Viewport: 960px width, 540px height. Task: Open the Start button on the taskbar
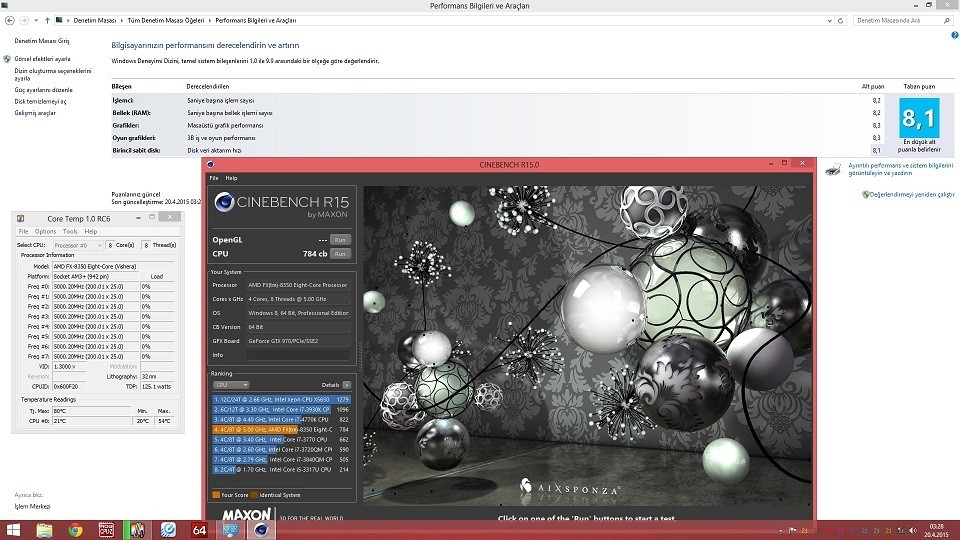tap(12, 530)
